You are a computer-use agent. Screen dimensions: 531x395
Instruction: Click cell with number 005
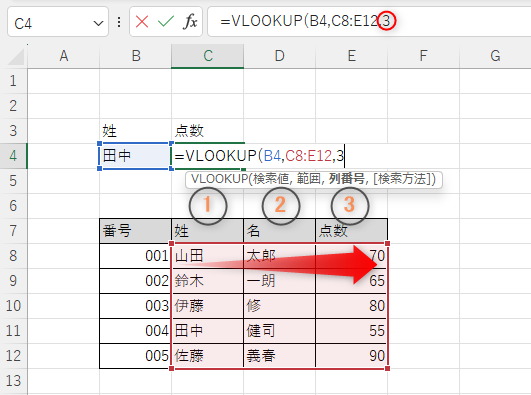[x=135, y=356]
